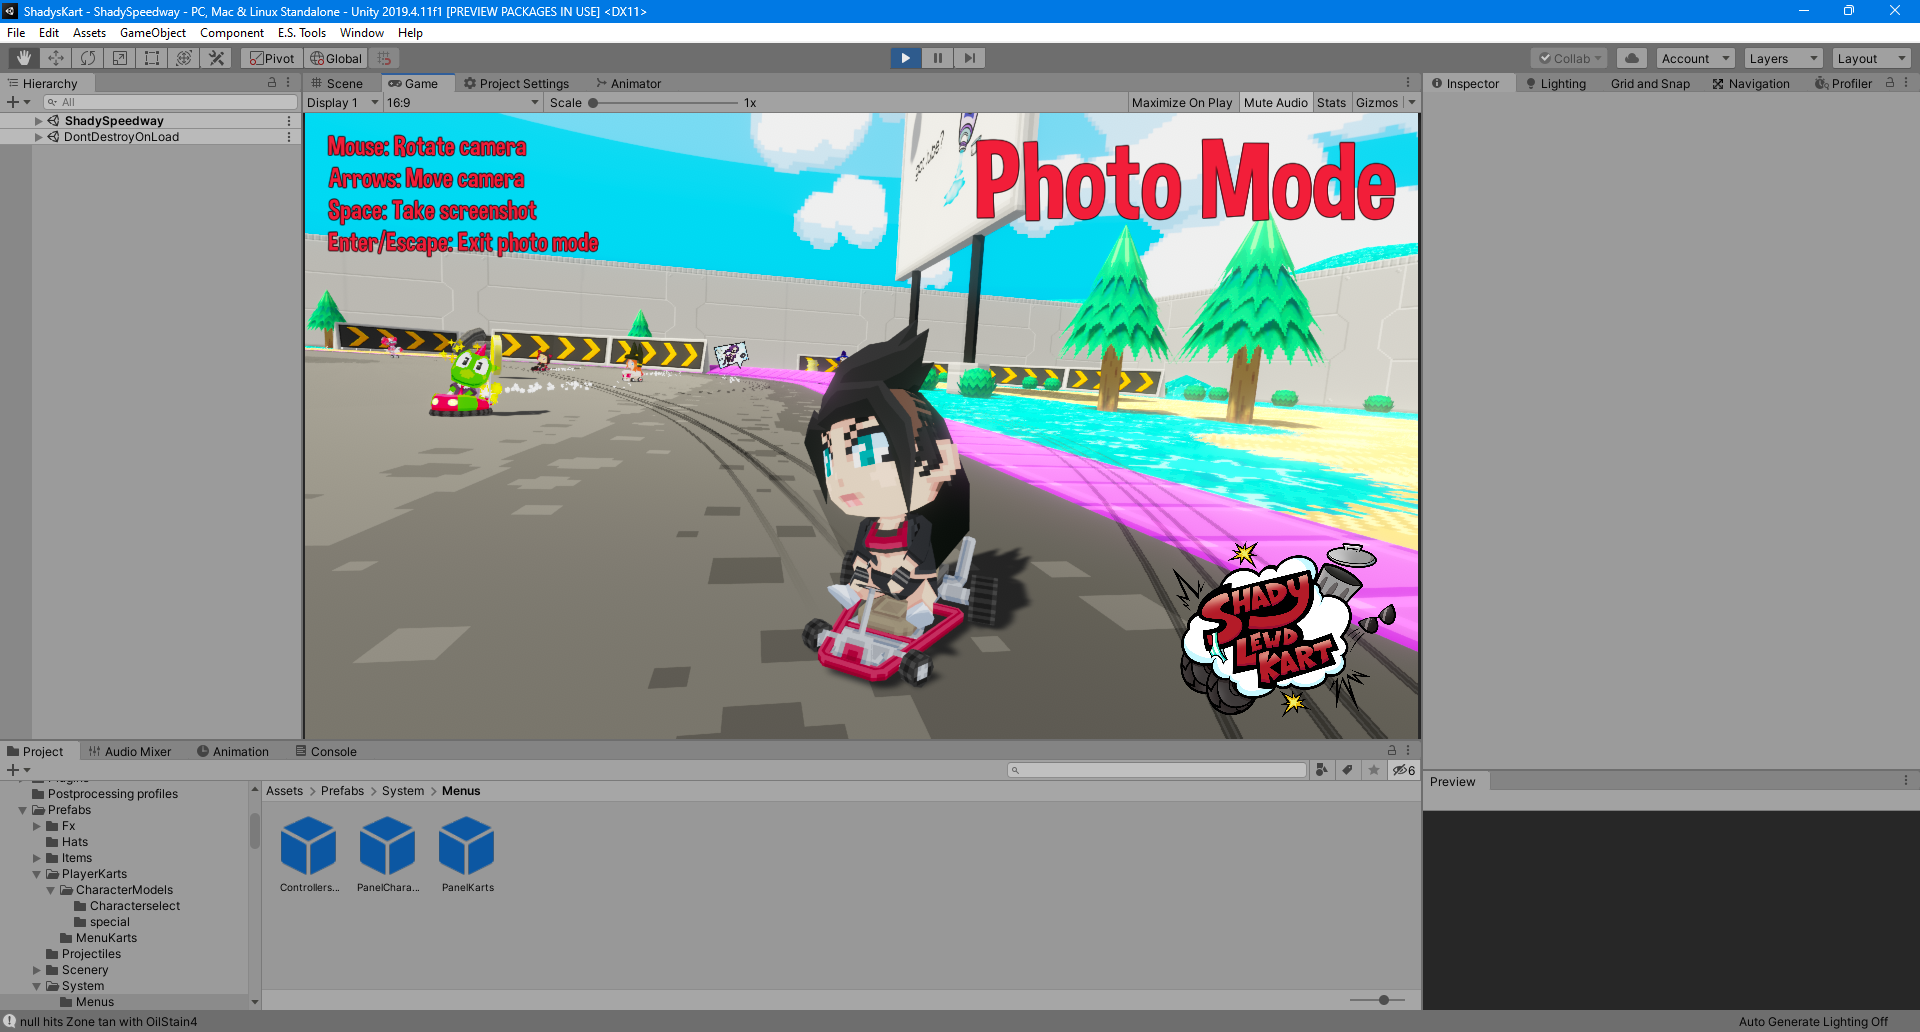
Task: Toggle Global handle rotation
Action: point(336,58)
